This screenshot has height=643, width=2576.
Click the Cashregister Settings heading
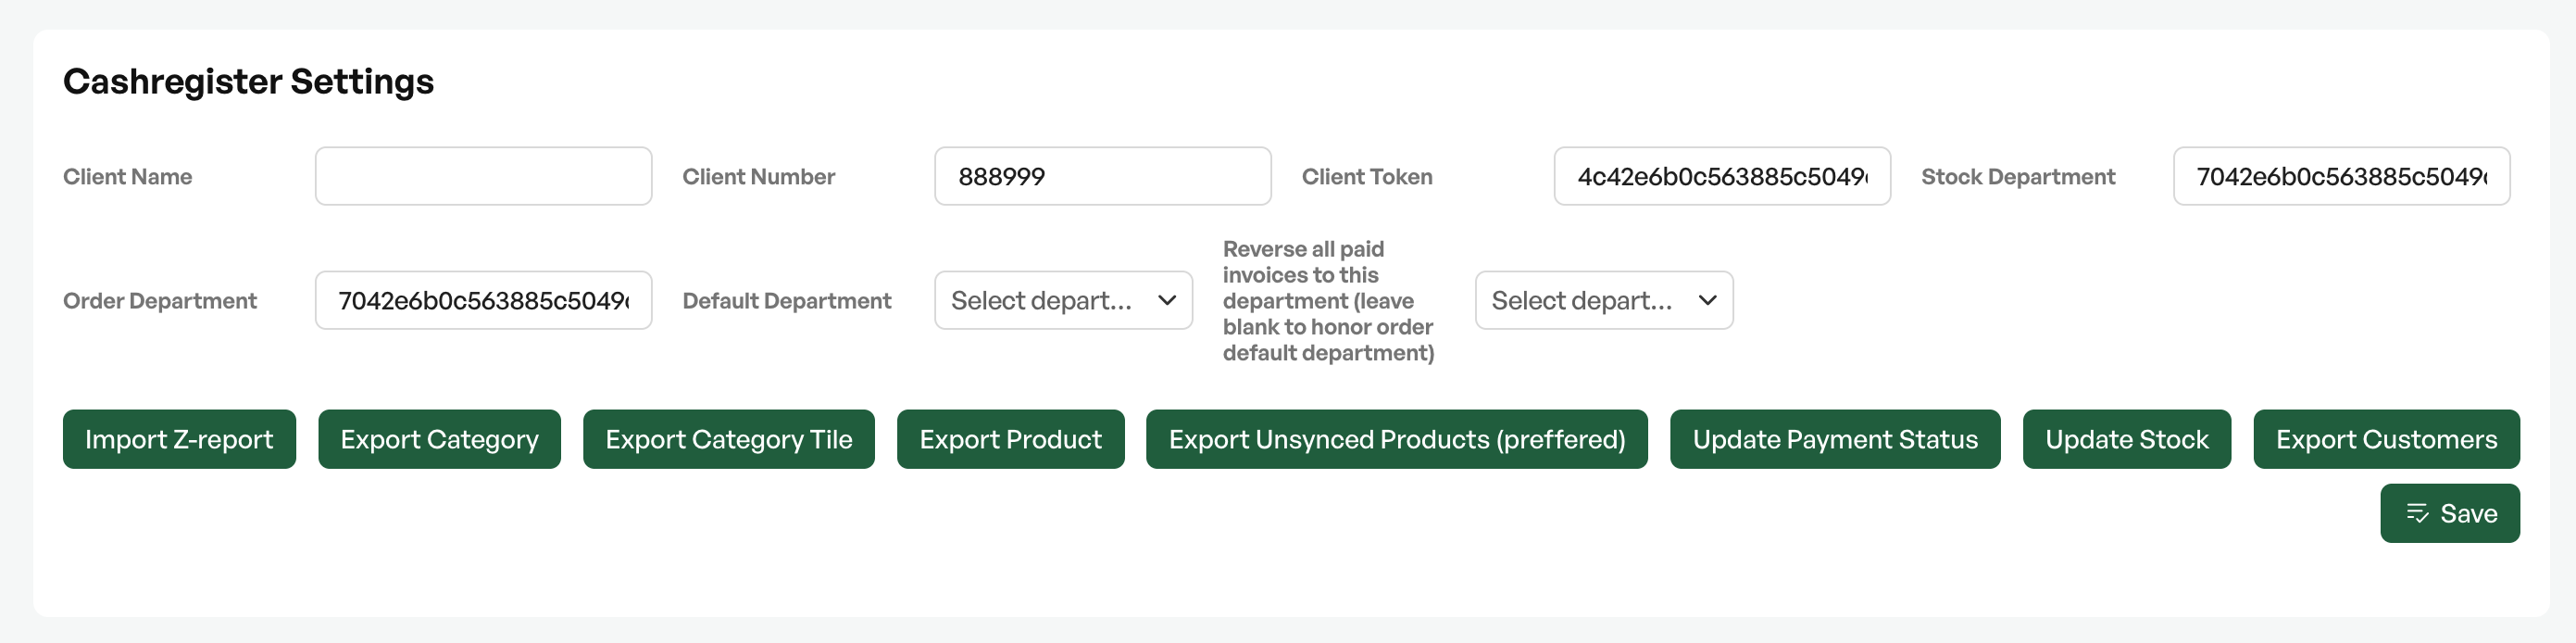248,81
